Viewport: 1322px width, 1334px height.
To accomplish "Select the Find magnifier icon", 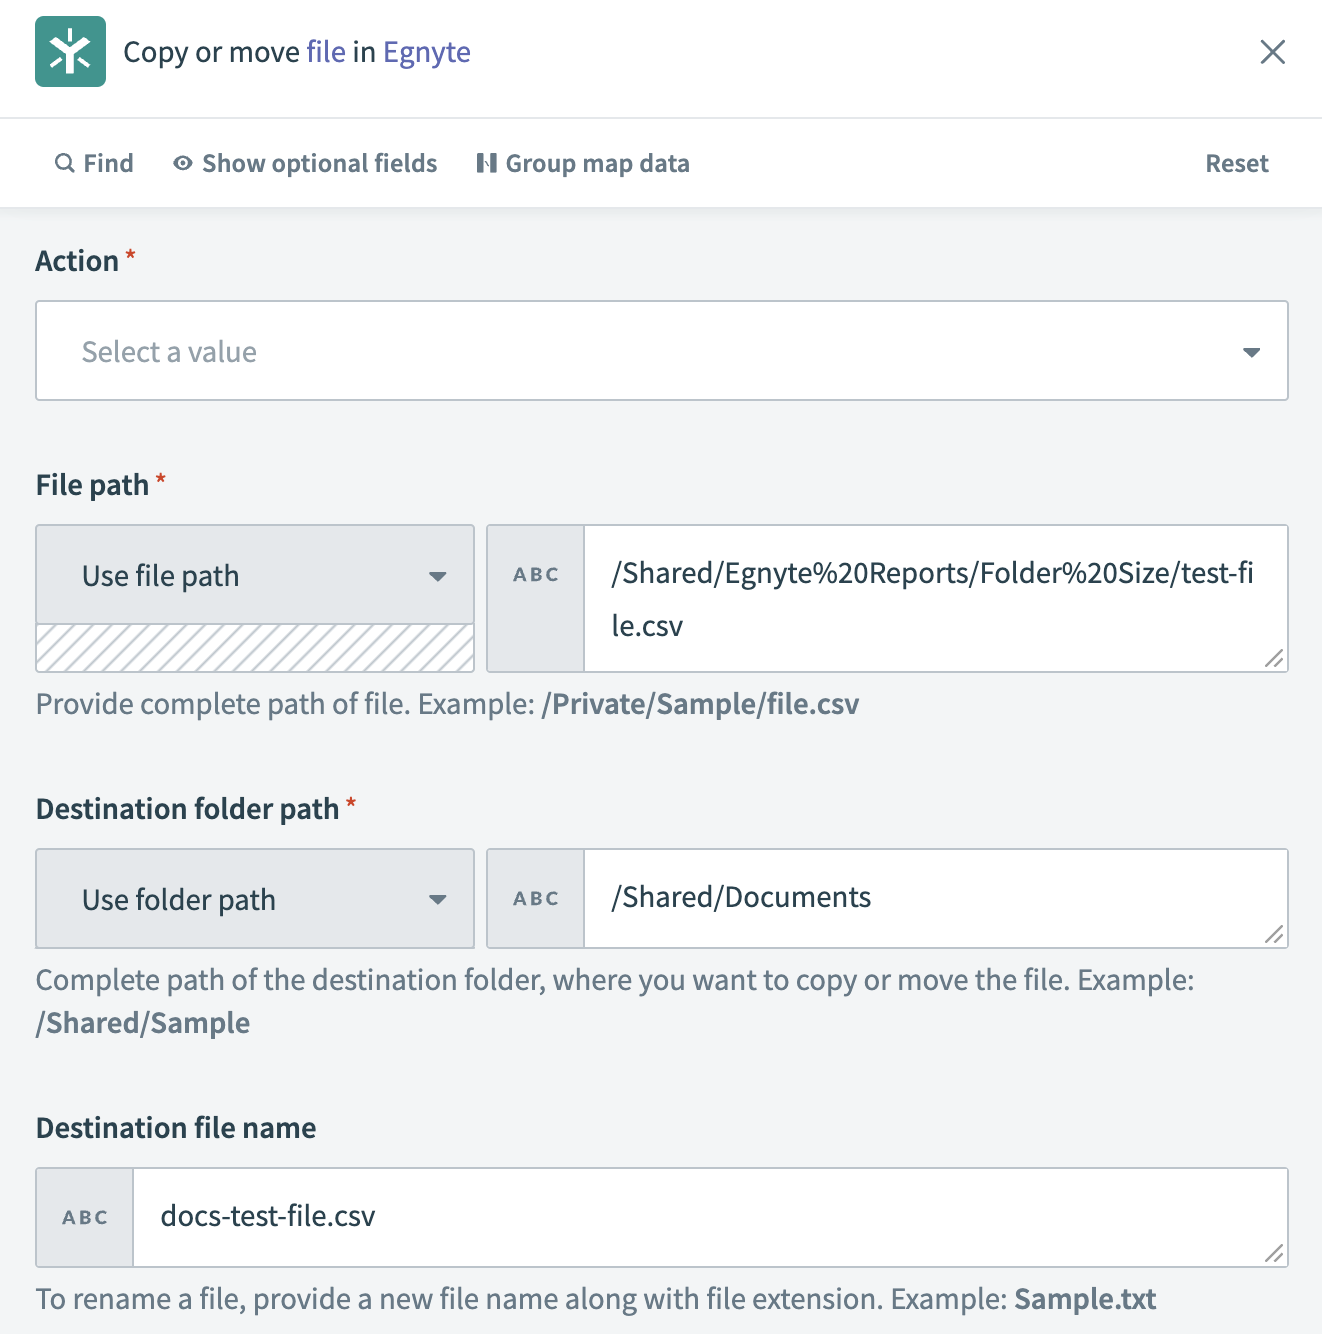I will pos(65,162).
